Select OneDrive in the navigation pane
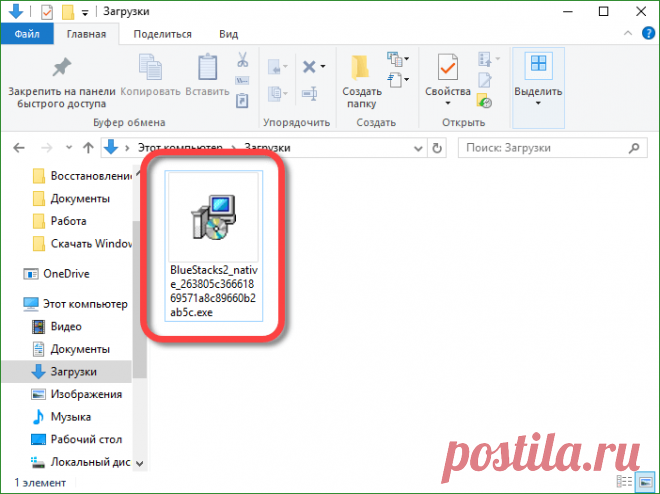The height and width of the screenshot is (494, 660). coord(56,274)
